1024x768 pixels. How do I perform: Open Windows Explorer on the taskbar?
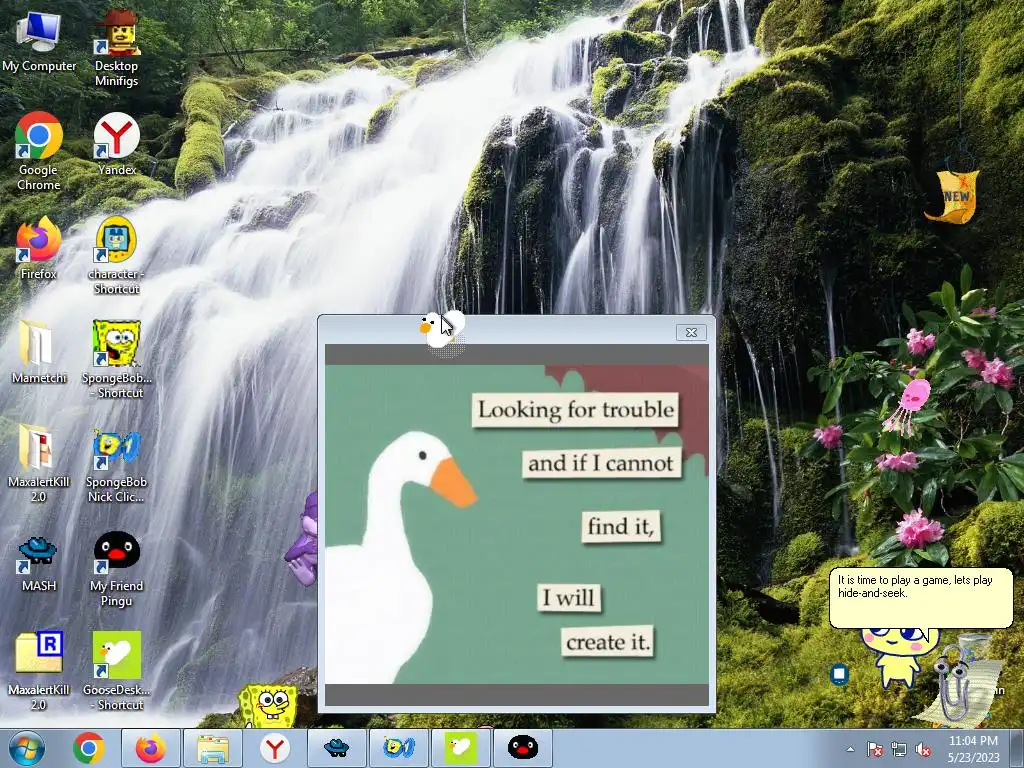pos(213,748)
